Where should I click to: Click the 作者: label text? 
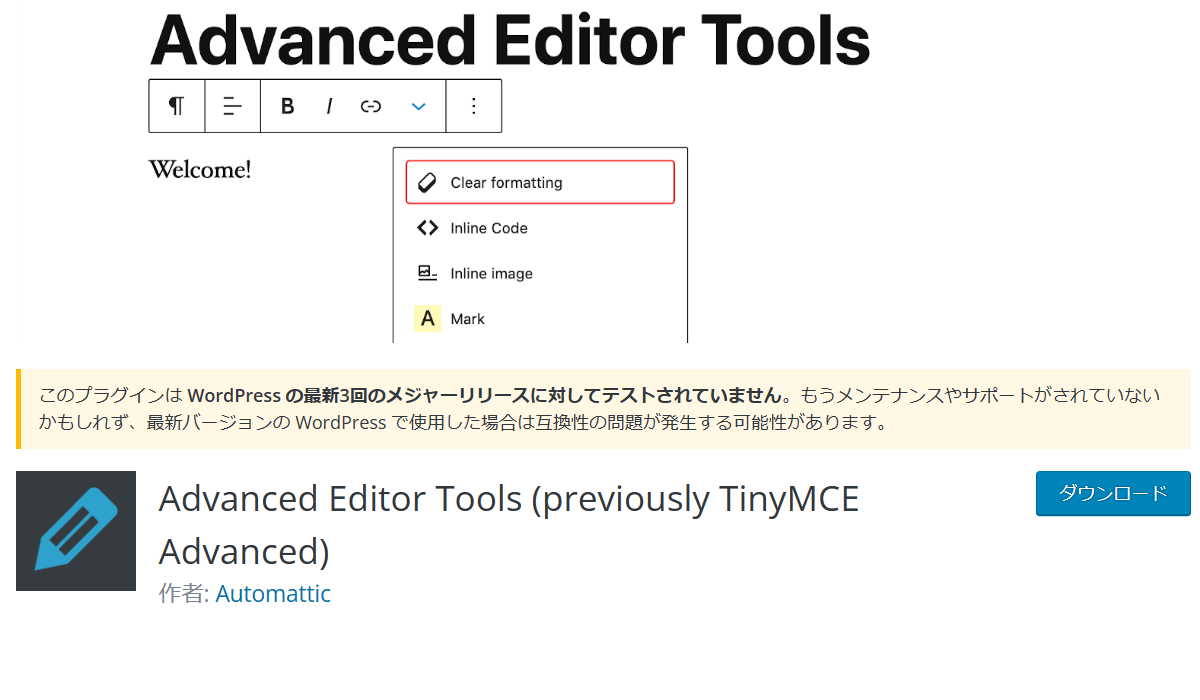184,594
